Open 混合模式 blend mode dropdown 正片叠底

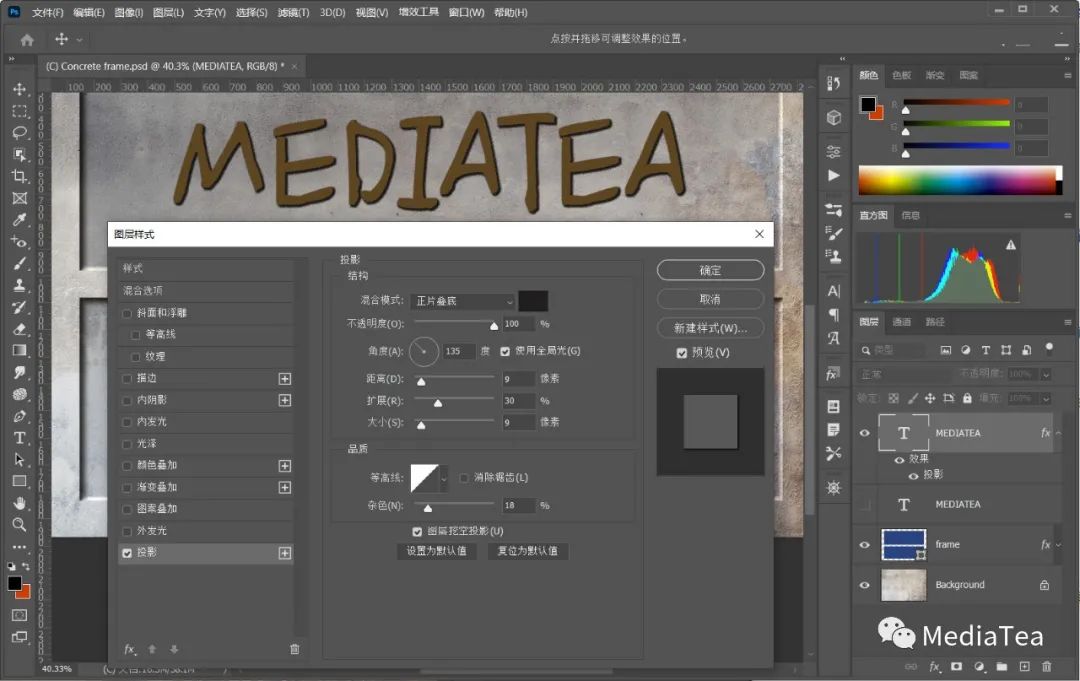point(462,301)
